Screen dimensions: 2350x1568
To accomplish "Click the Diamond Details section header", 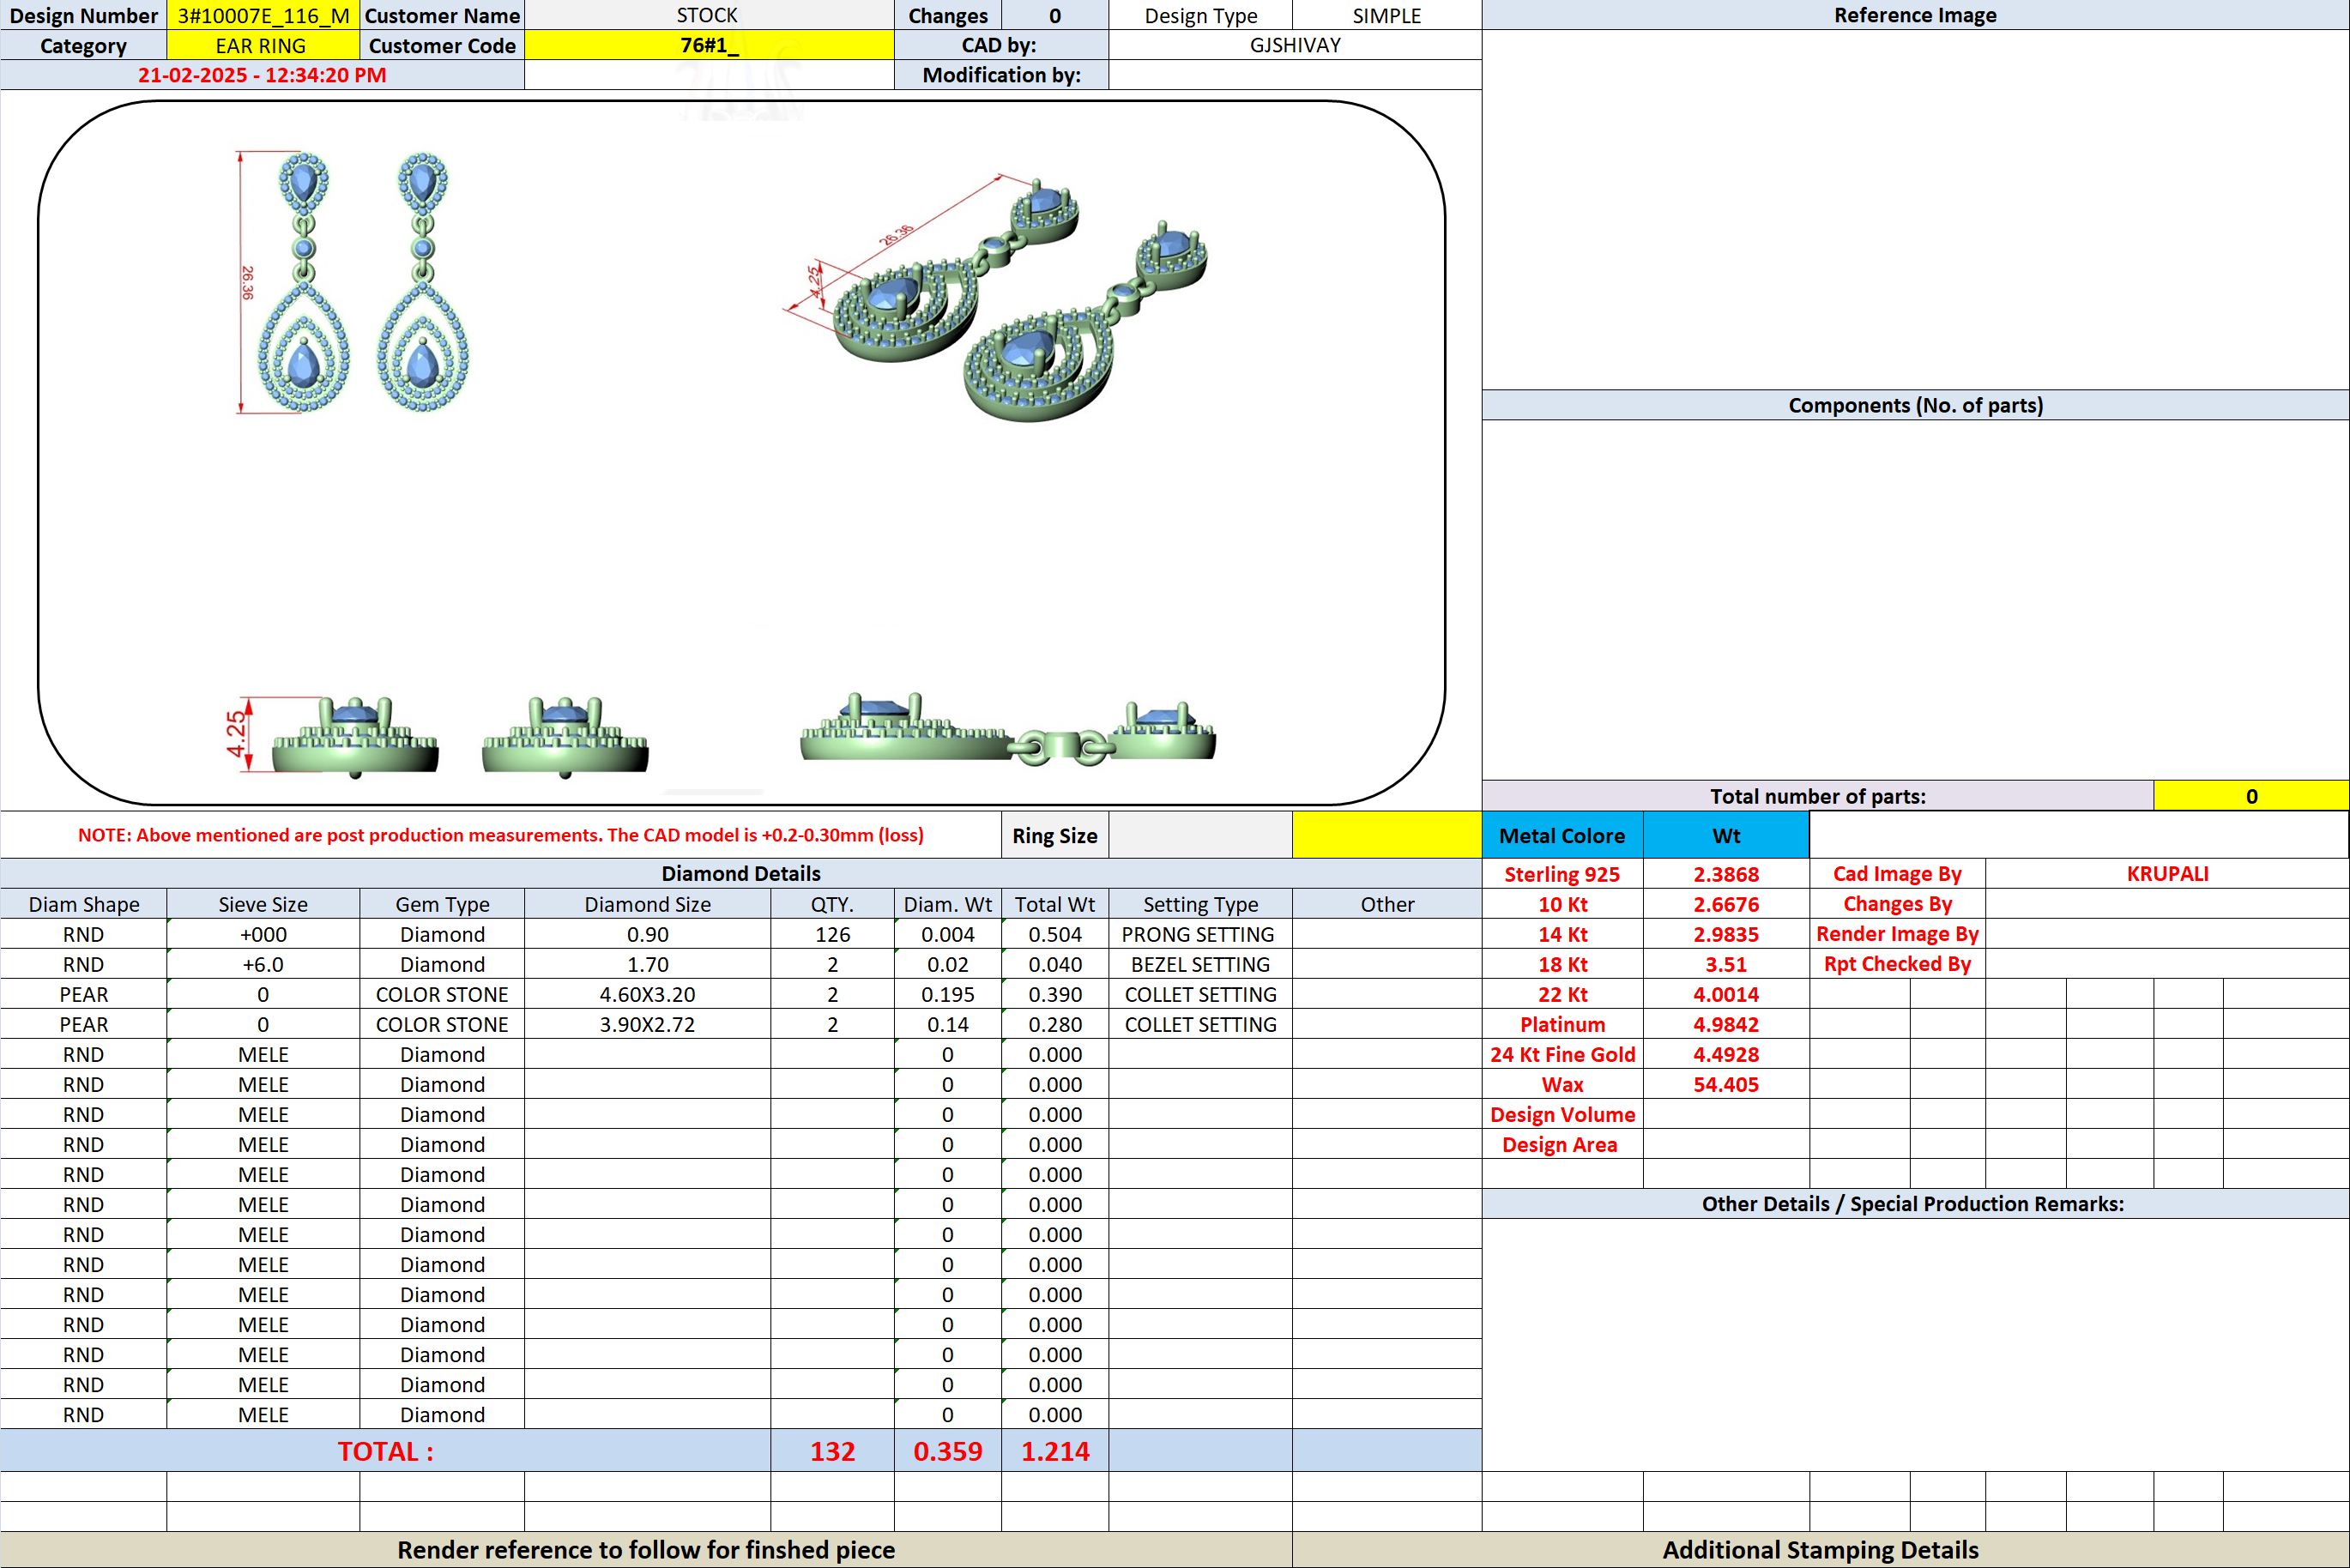I will tap(741, 873).
